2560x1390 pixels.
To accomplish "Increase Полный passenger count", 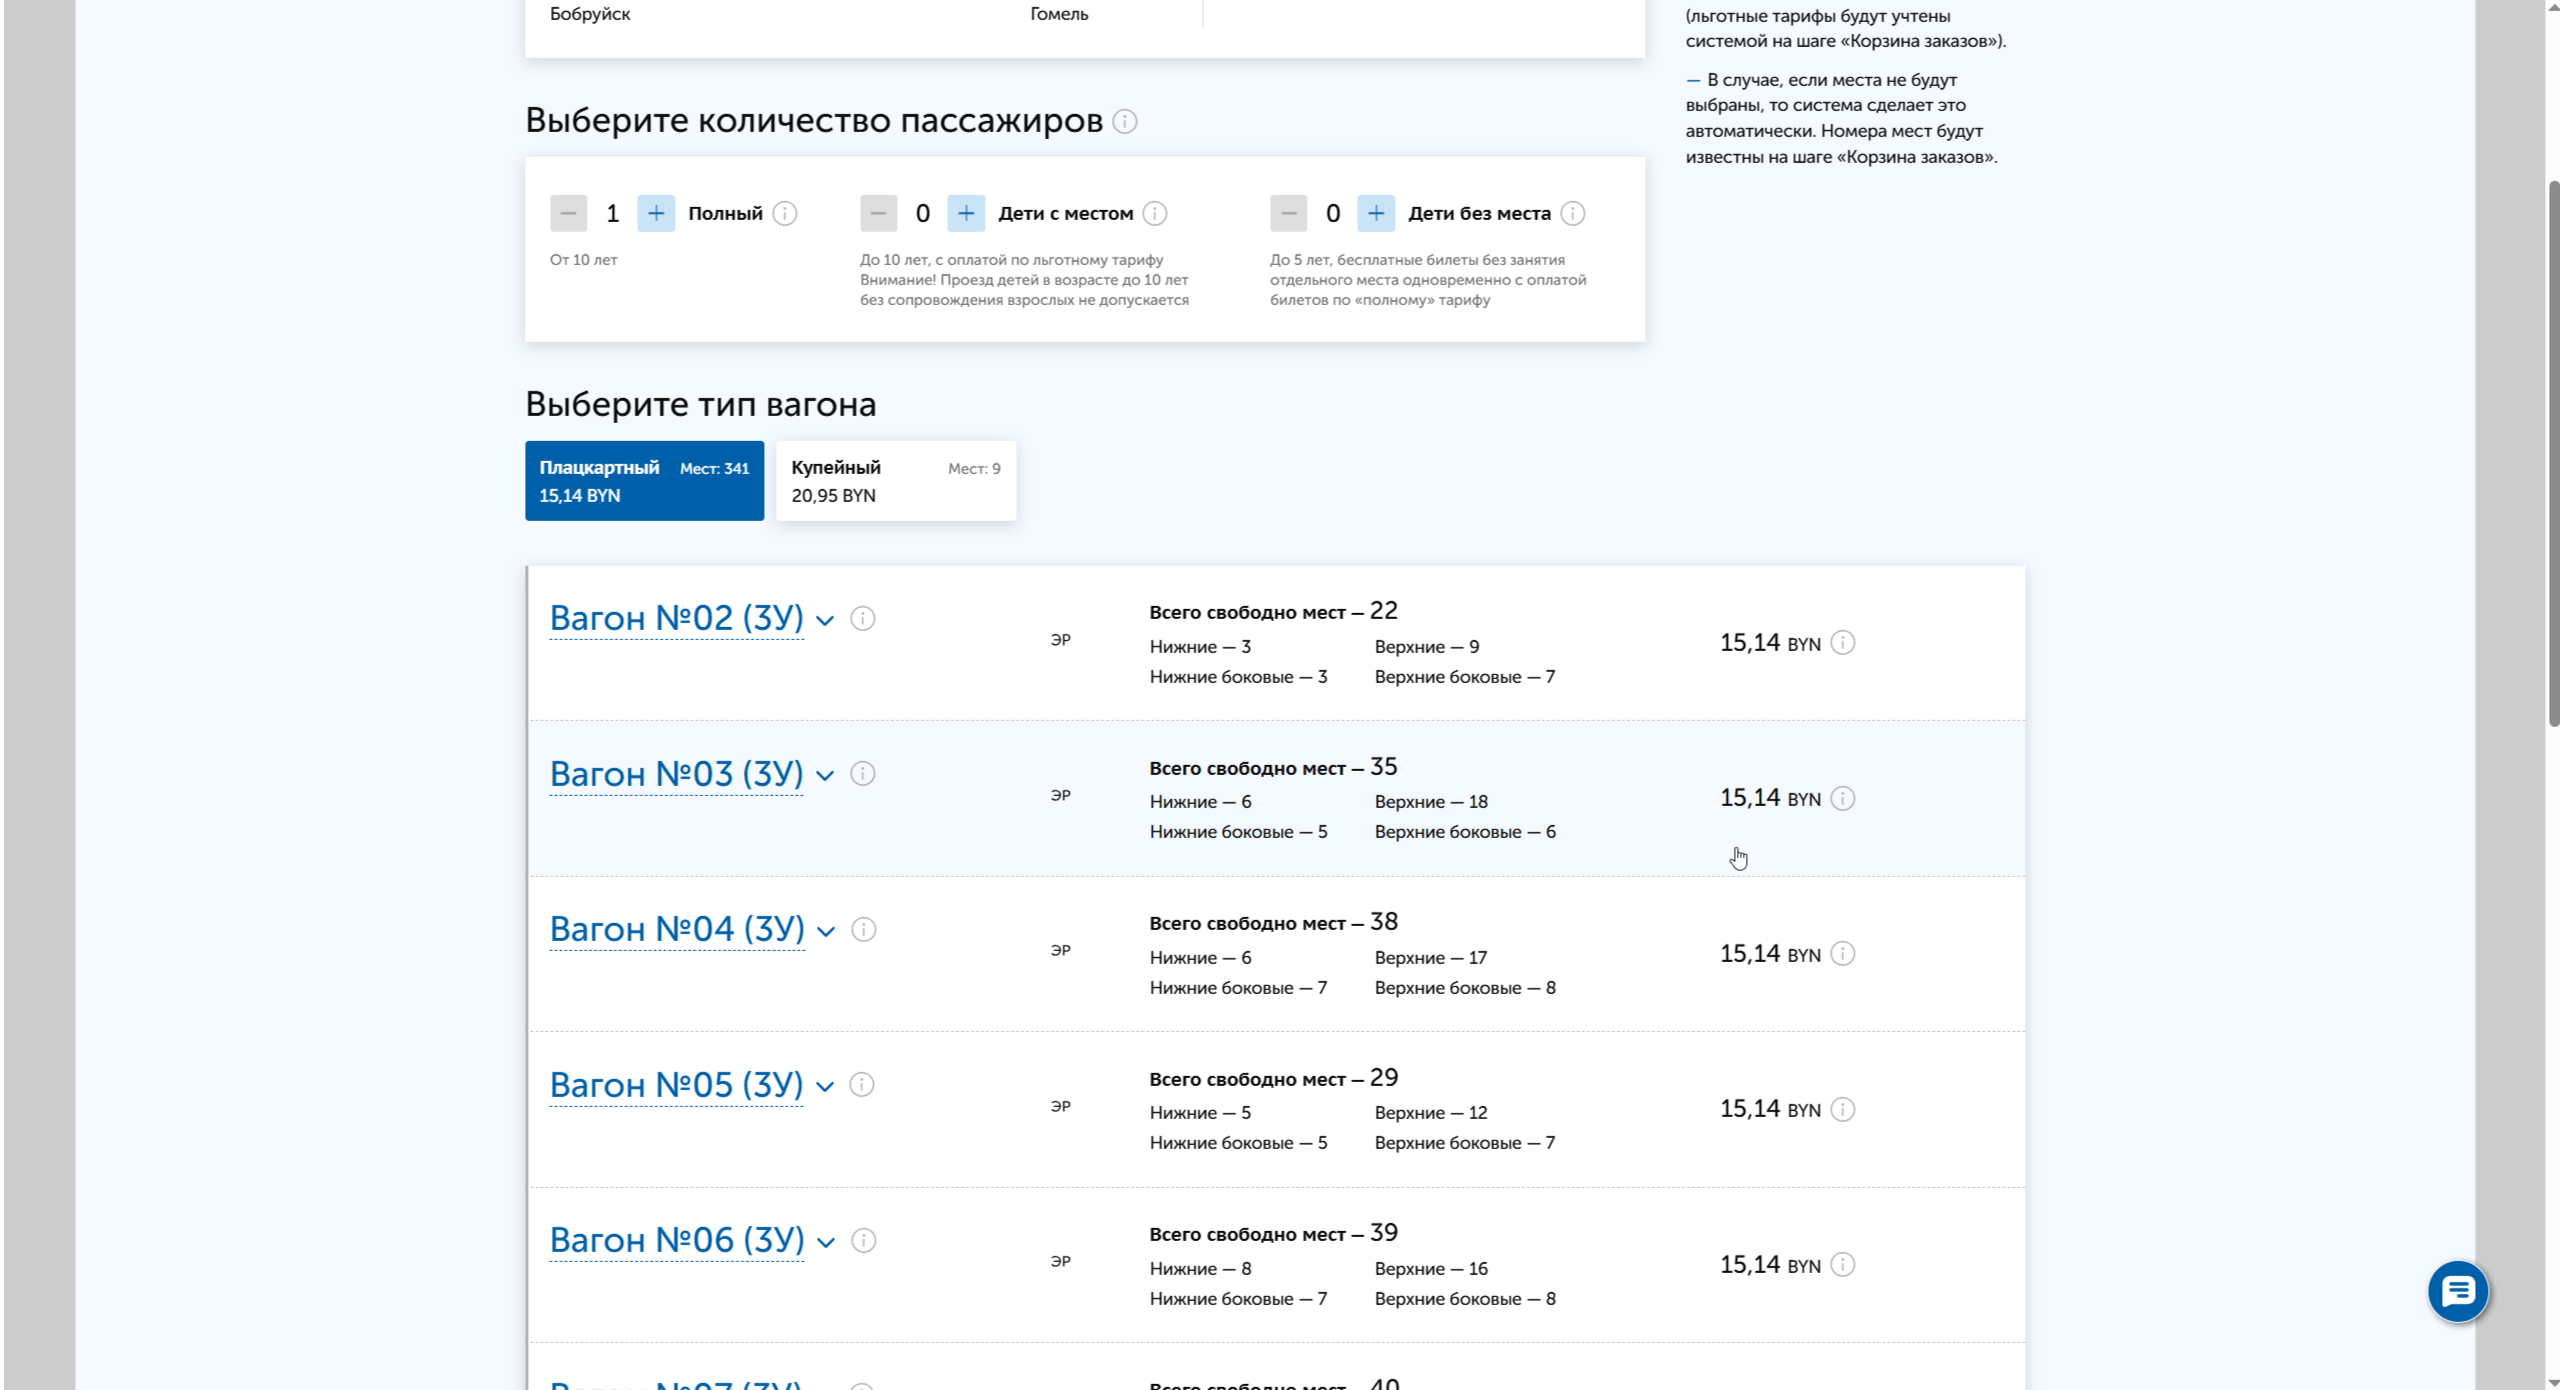I will (x=656, y=213).
